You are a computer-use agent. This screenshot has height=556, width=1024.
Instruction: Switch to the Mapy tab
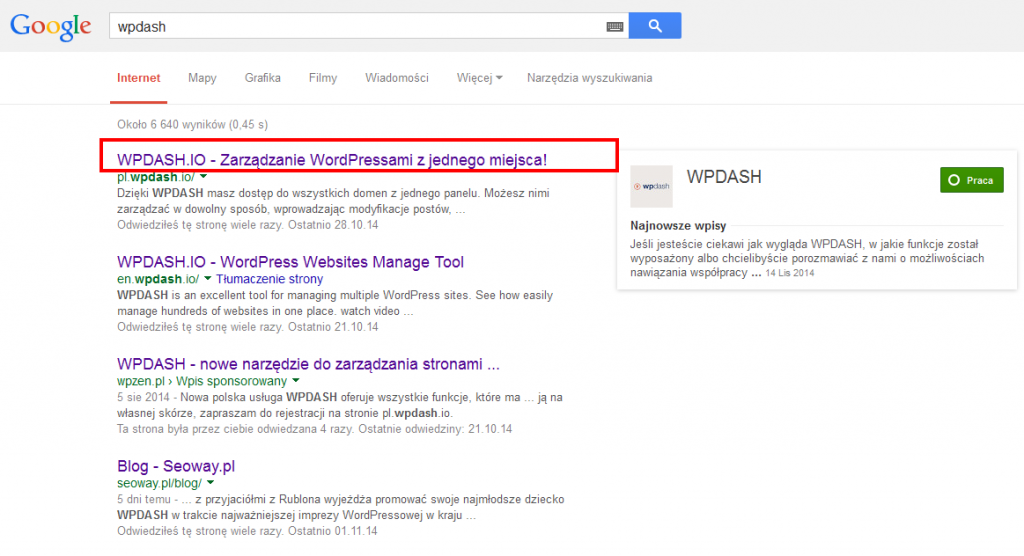[x=202, y=78]
